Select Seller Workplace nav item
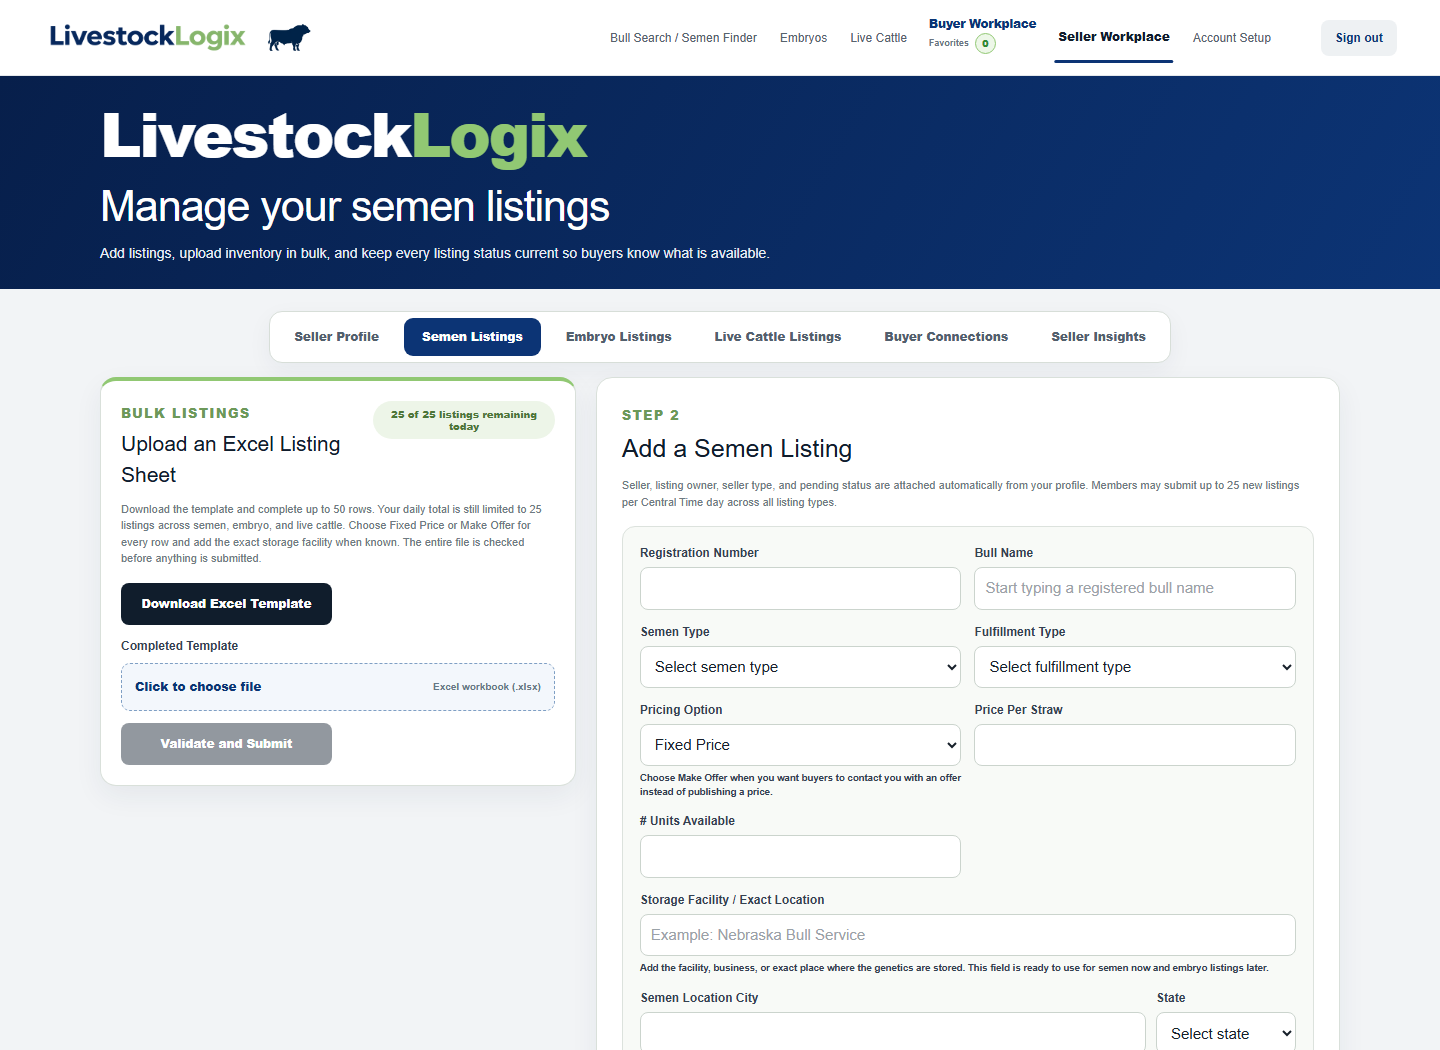1440x1050 pixels. pyautogui.click(x=1114, y=37)
